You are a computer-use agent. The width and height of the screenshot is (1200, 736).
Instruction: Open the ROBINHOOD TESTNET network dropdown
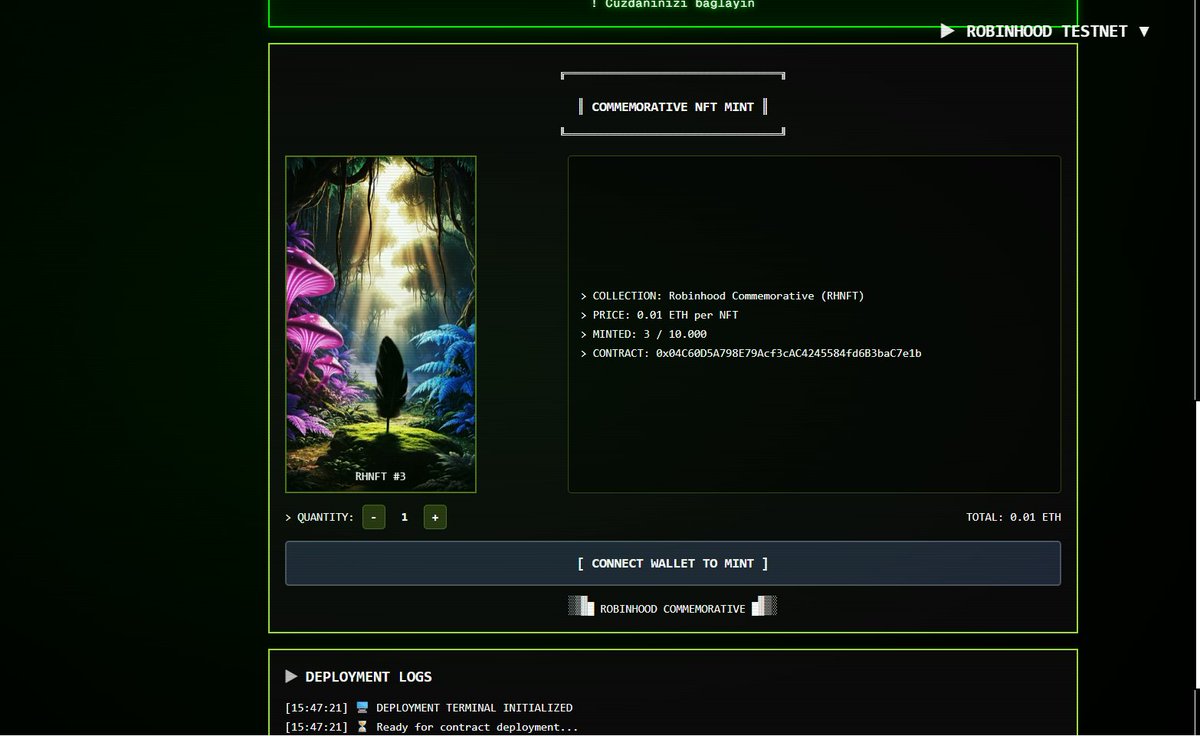1045,31
